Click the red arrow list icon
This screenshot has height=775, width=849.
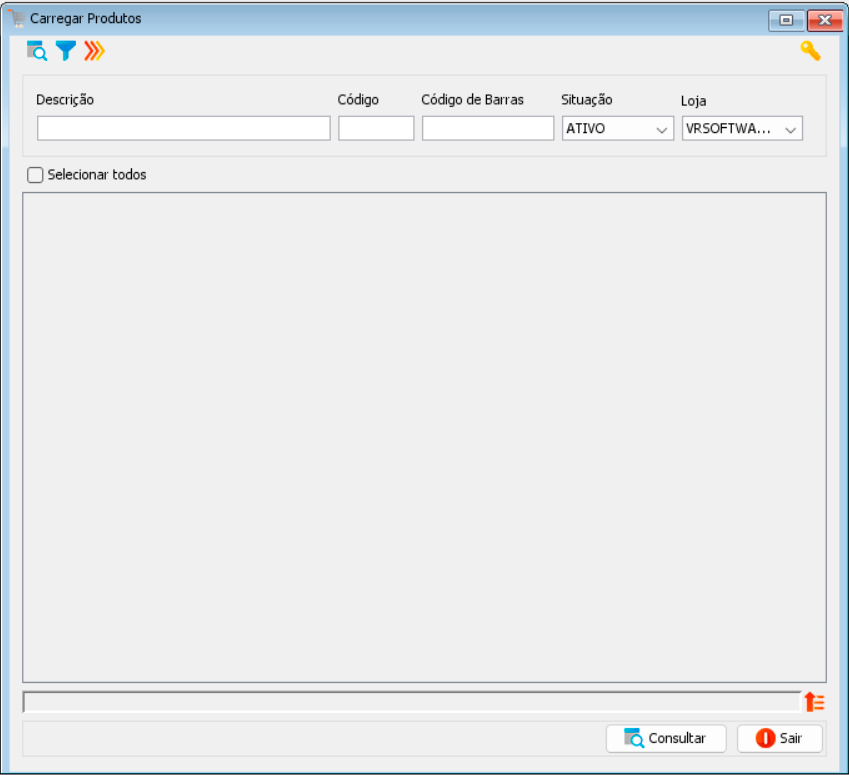click(814, 702)
